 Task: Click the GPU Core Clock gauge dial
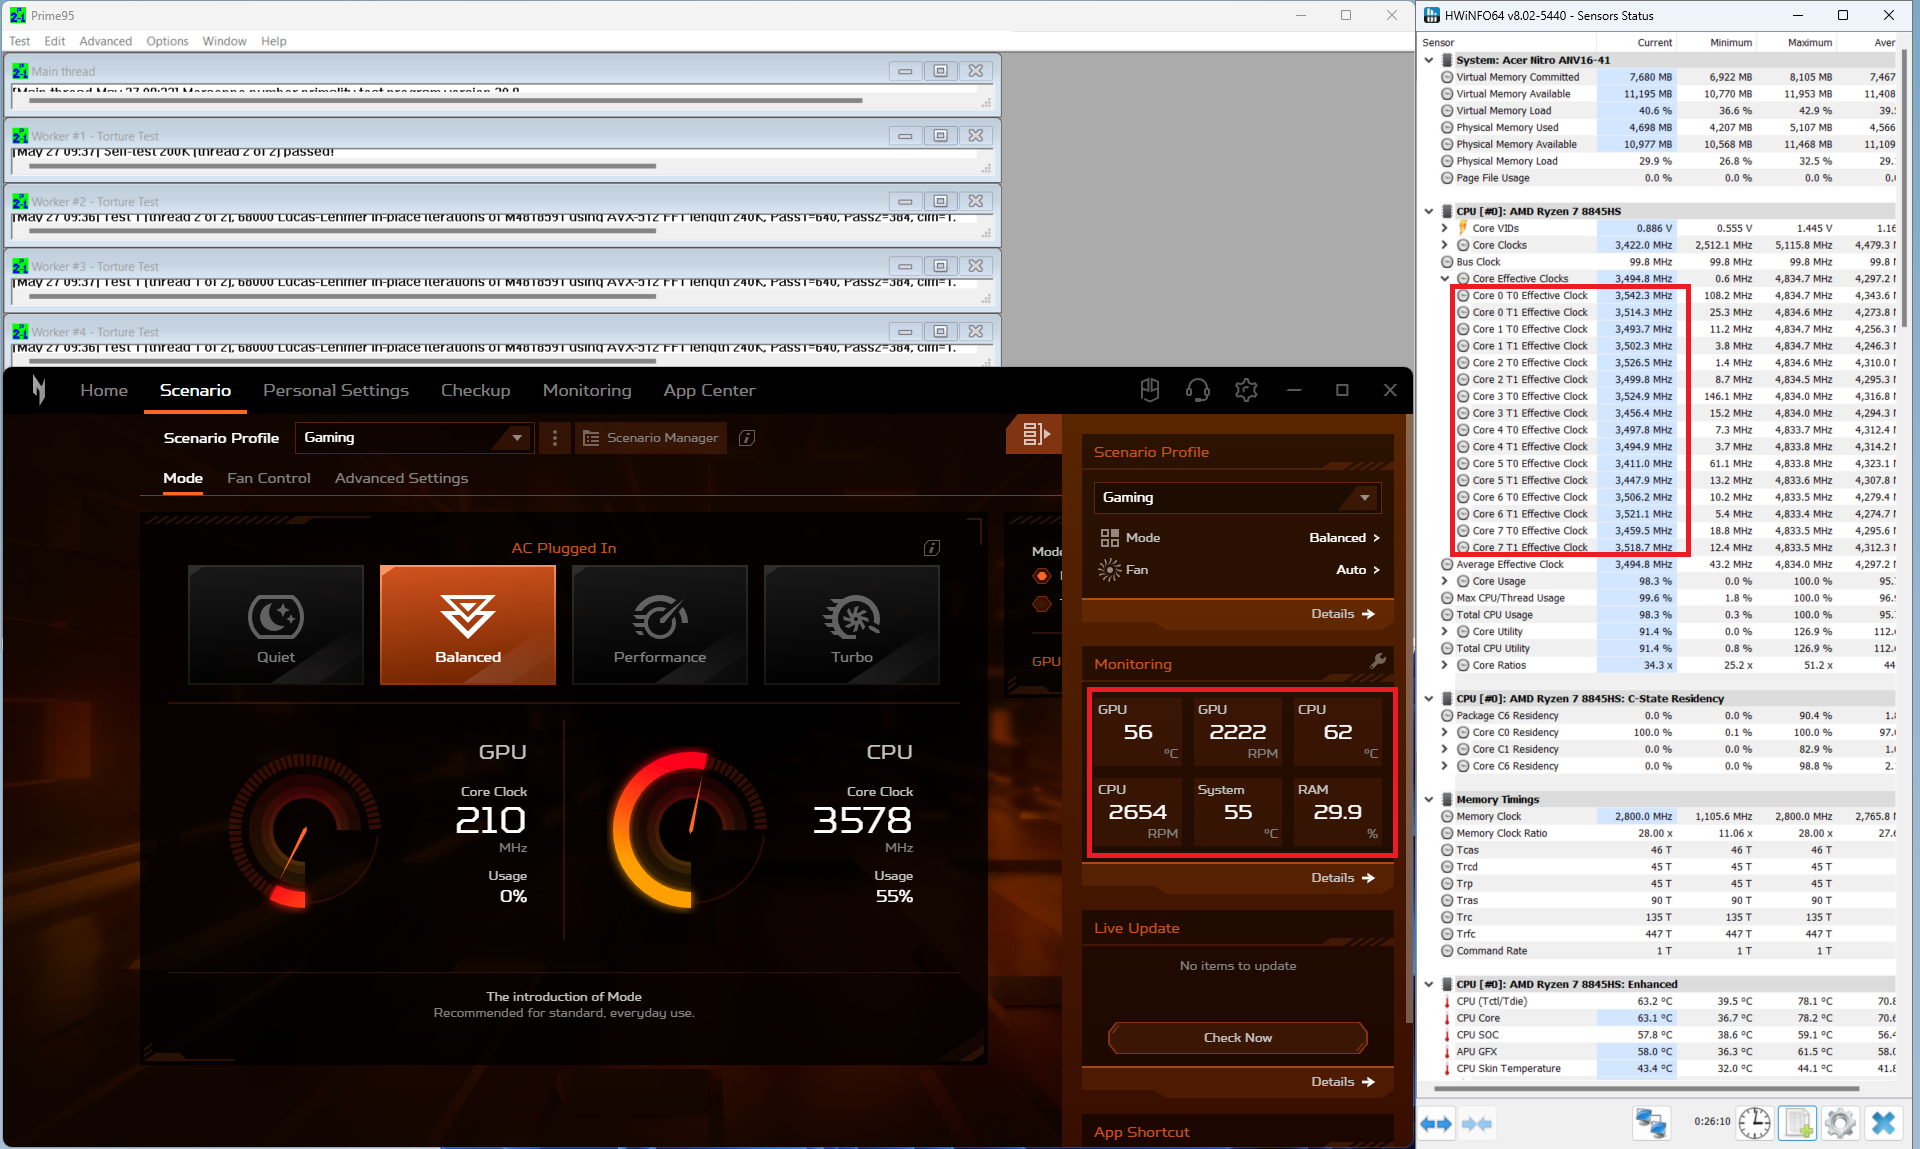[x=305, y=830]
